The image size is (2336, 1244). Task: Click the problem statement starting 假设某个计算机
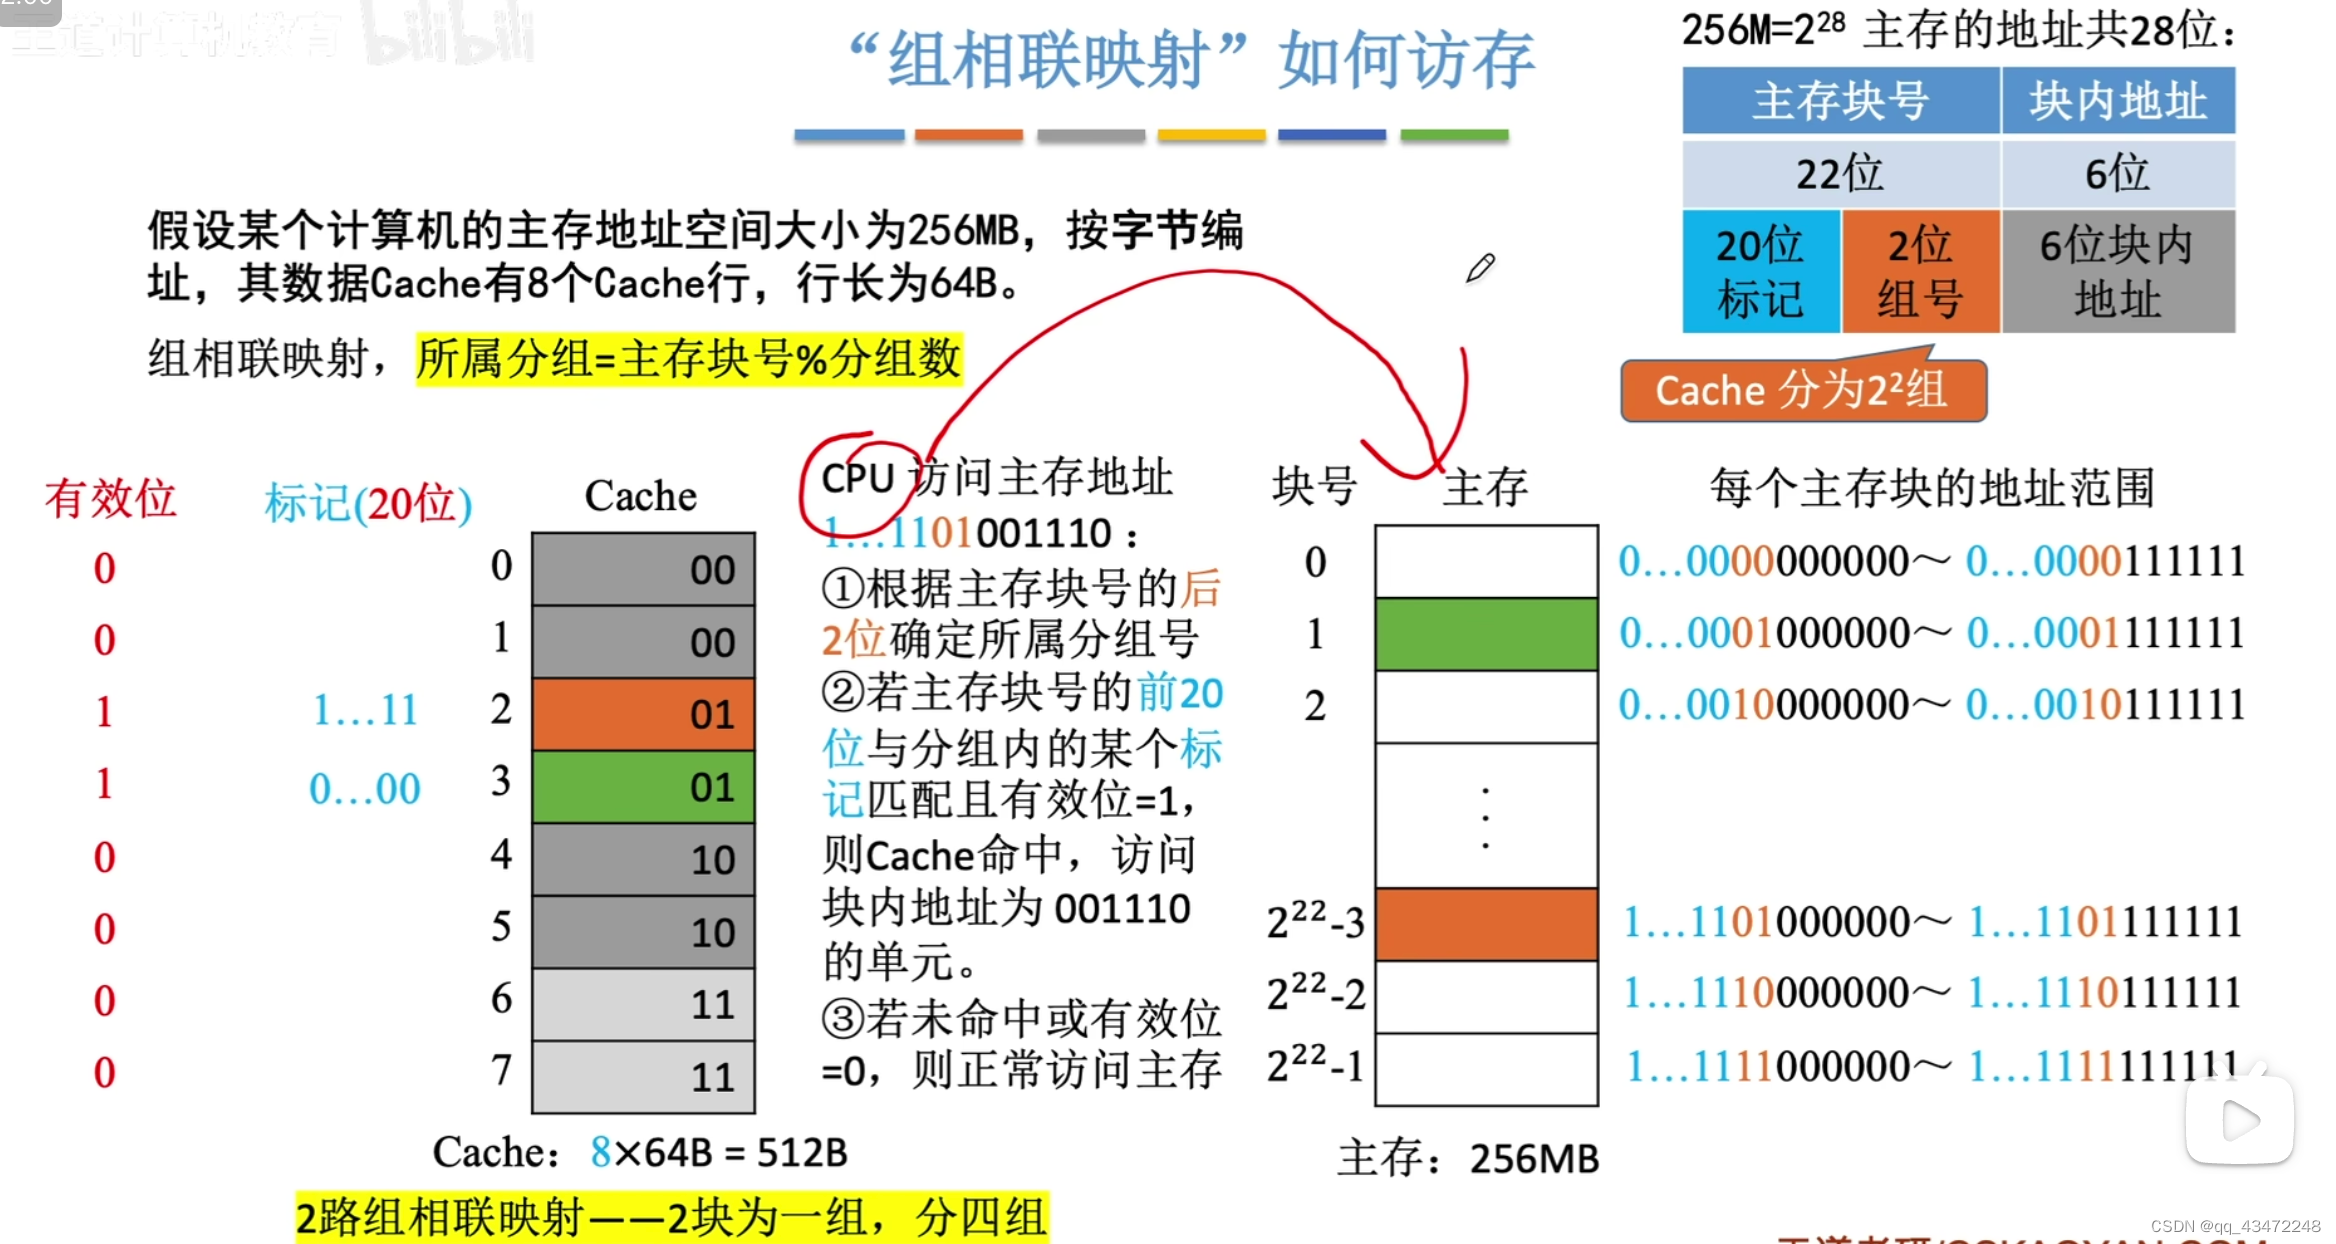(695, 256)
